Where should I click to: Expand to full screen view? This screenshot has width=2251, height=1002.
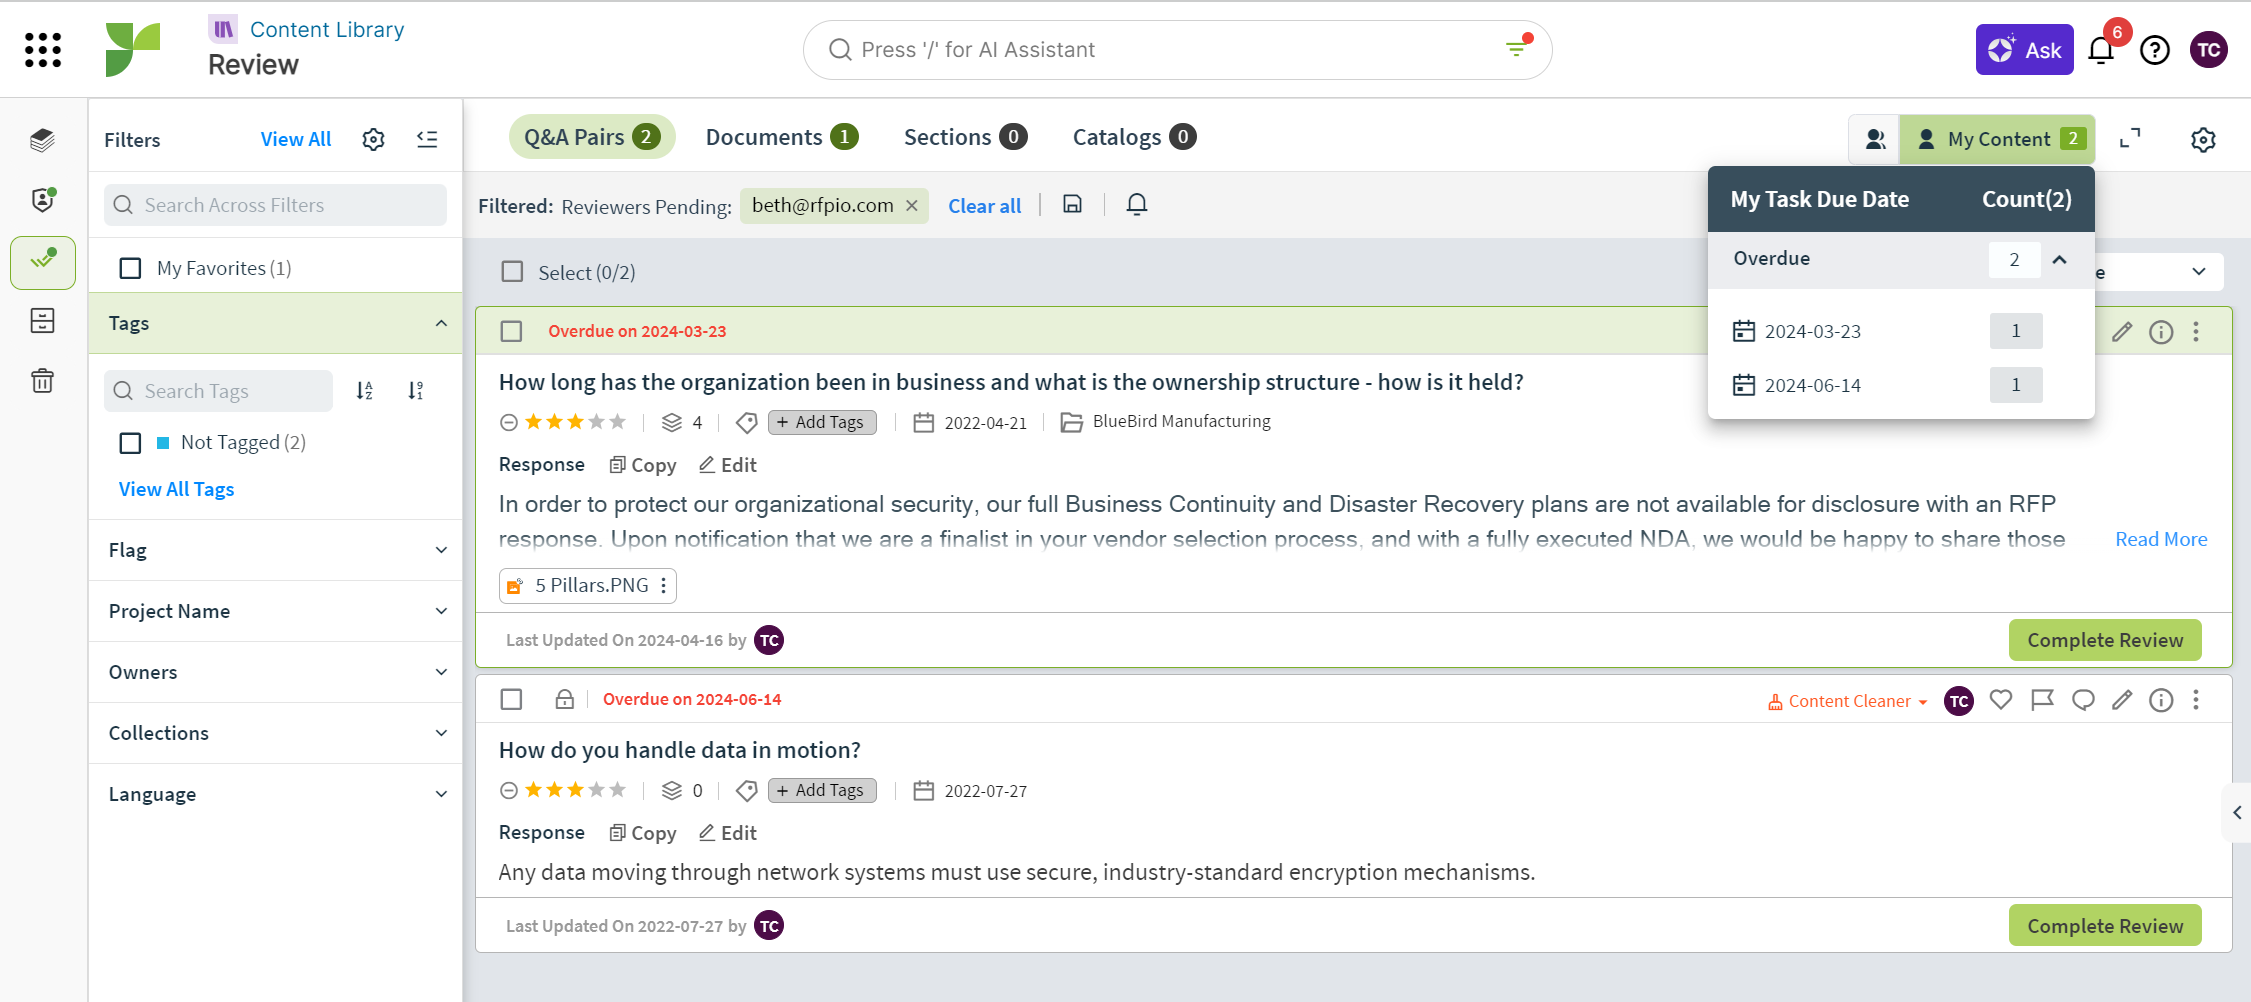click(2131, 139)
